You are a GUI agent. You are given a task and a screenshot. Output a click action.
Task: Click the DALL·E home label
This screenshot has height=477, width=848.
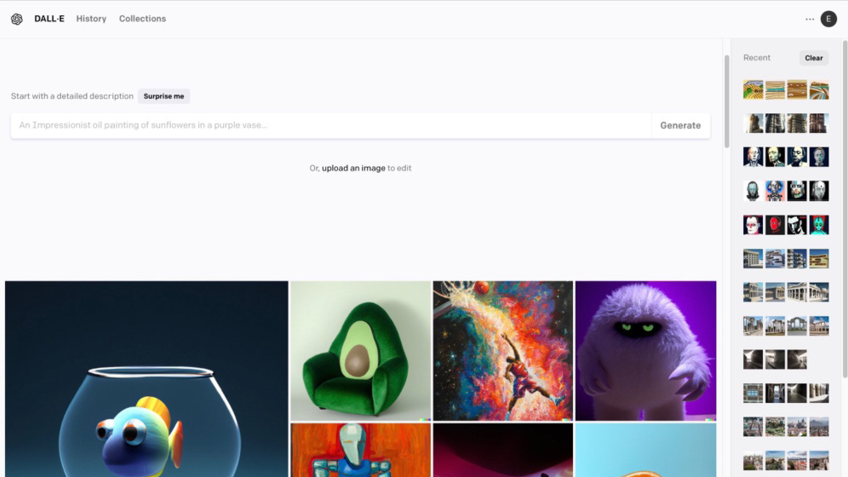pos(49,18)
